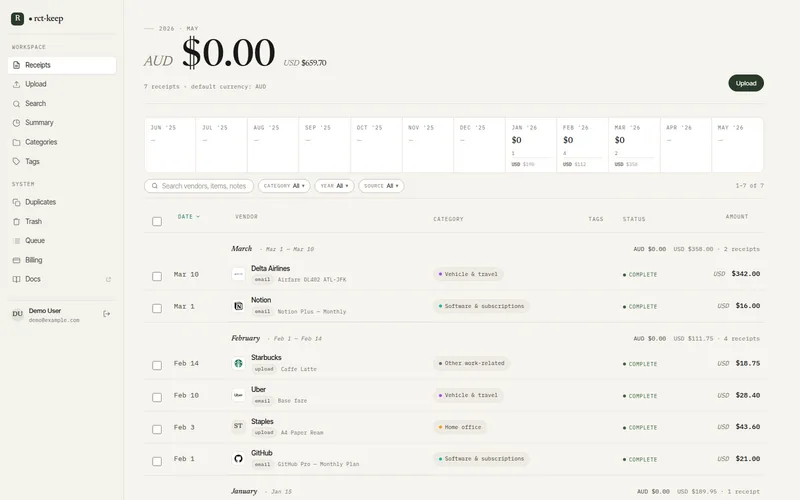
Task: Click 'Airfare DL402 ATL-JFK' description
Action: [x=312, y=280]
